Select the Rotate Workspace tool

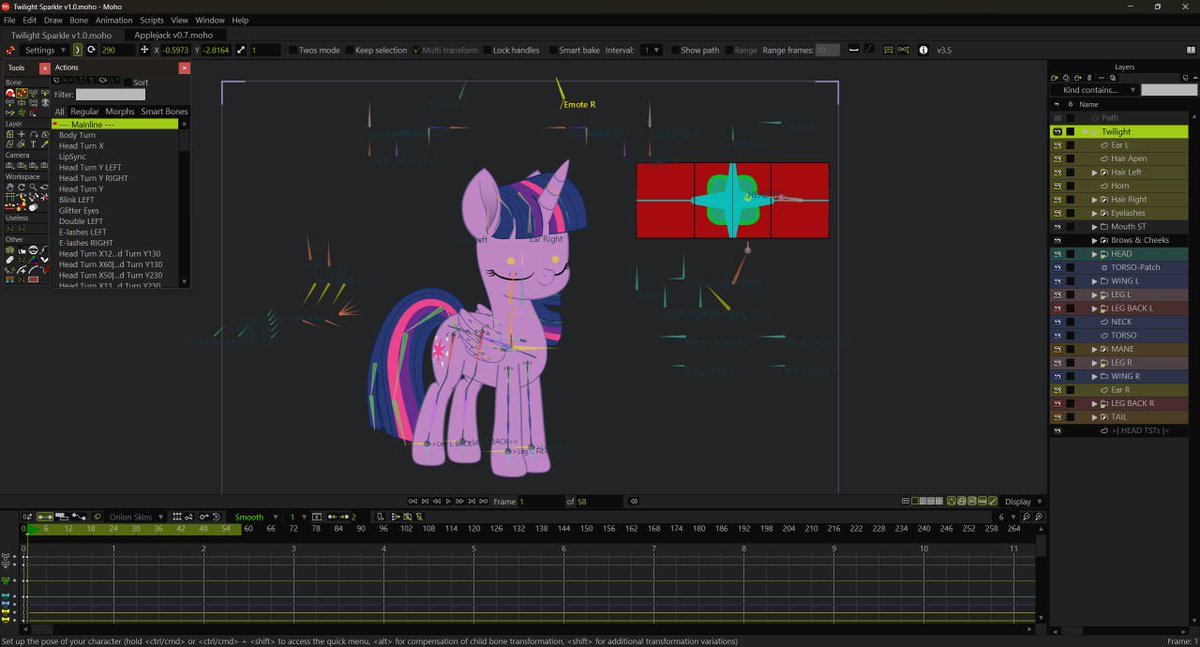(x=21, y=187)
